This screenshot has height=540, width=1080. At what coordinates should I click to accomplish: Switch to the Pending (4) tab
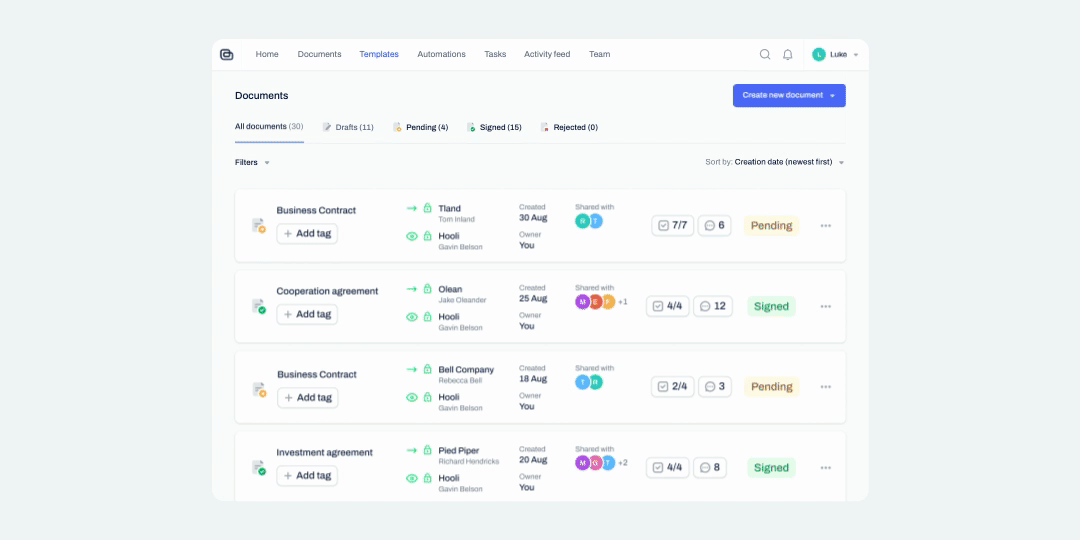click(x=421, y=127)
